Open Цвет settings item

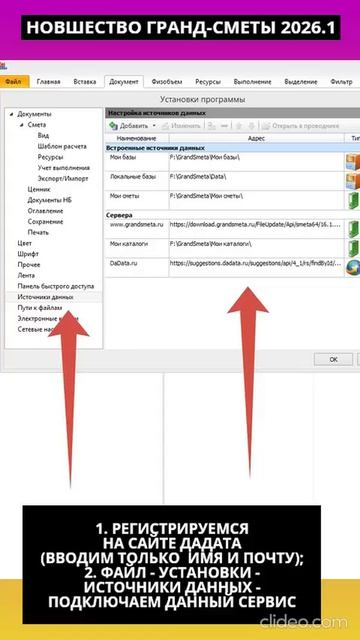tap(24, 243)
